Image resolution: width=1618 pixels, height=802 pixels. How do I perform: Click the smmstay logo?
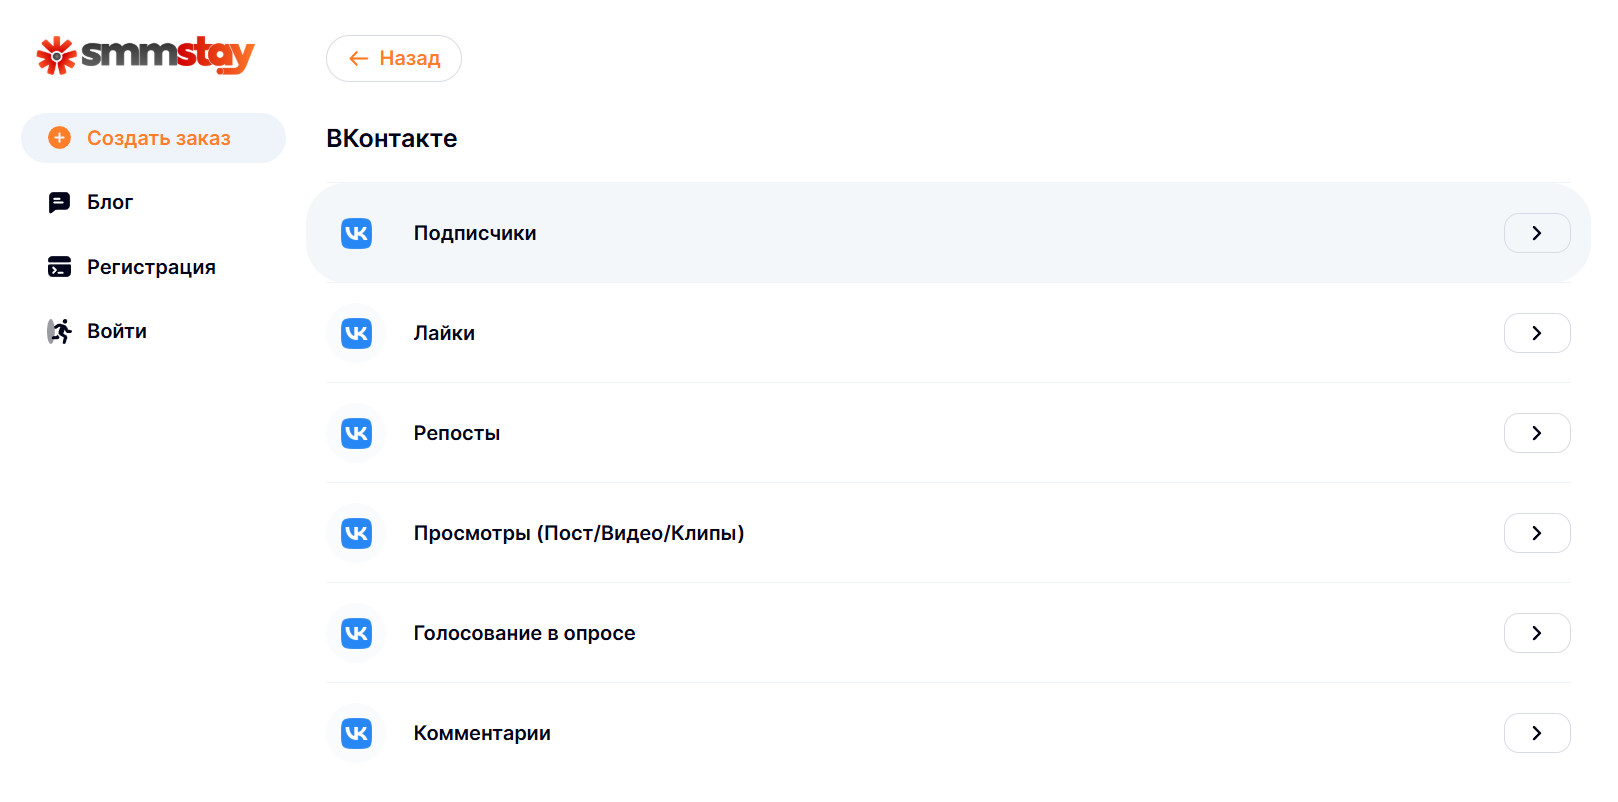[x=146, y=55]
